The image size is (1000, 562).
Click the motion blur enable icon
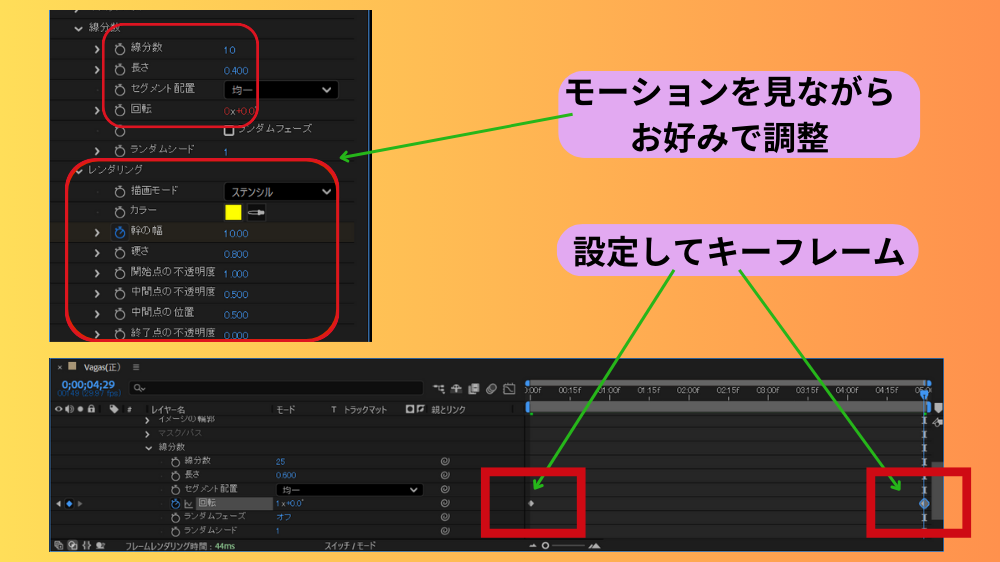(x=491, y=388)
